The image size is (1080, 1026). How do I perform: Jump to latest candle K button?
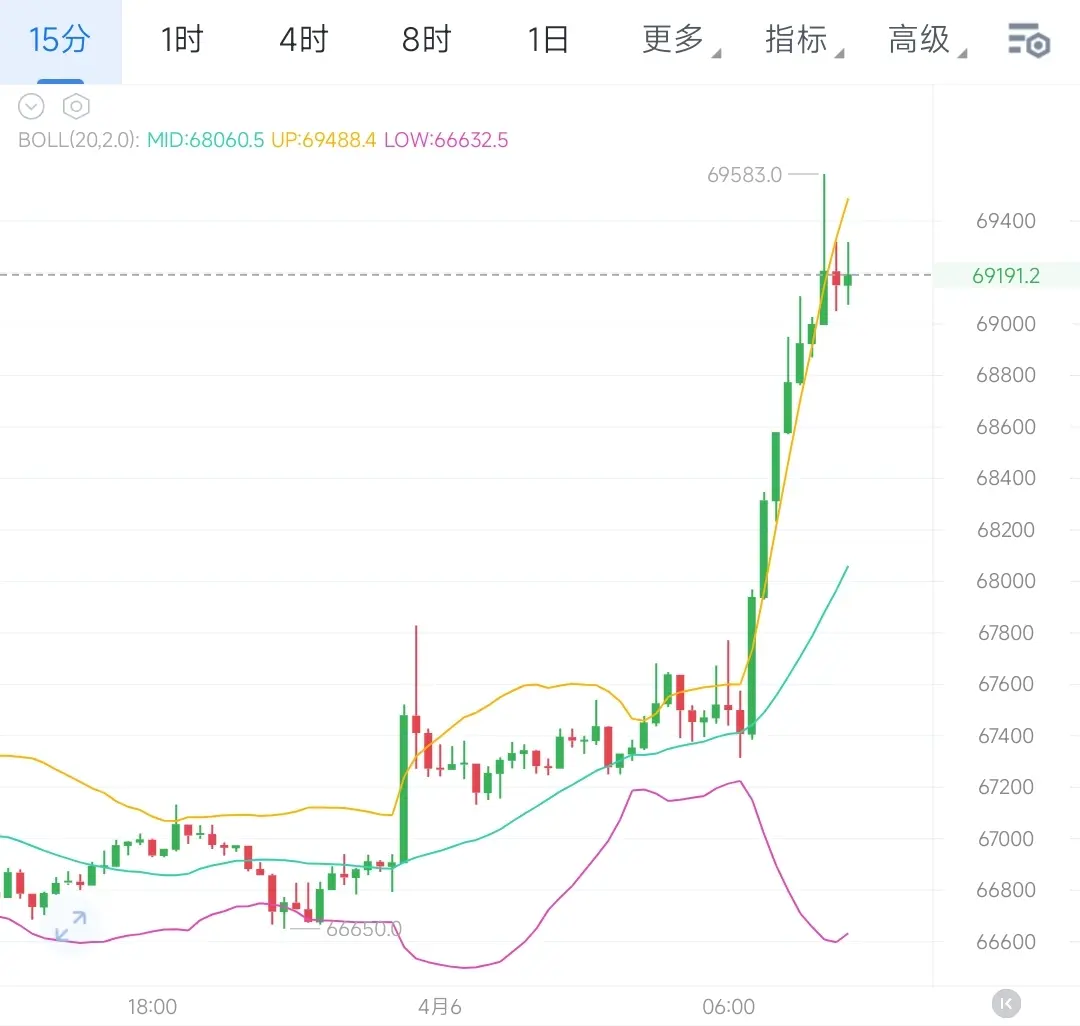[x=1006, y=1003]
